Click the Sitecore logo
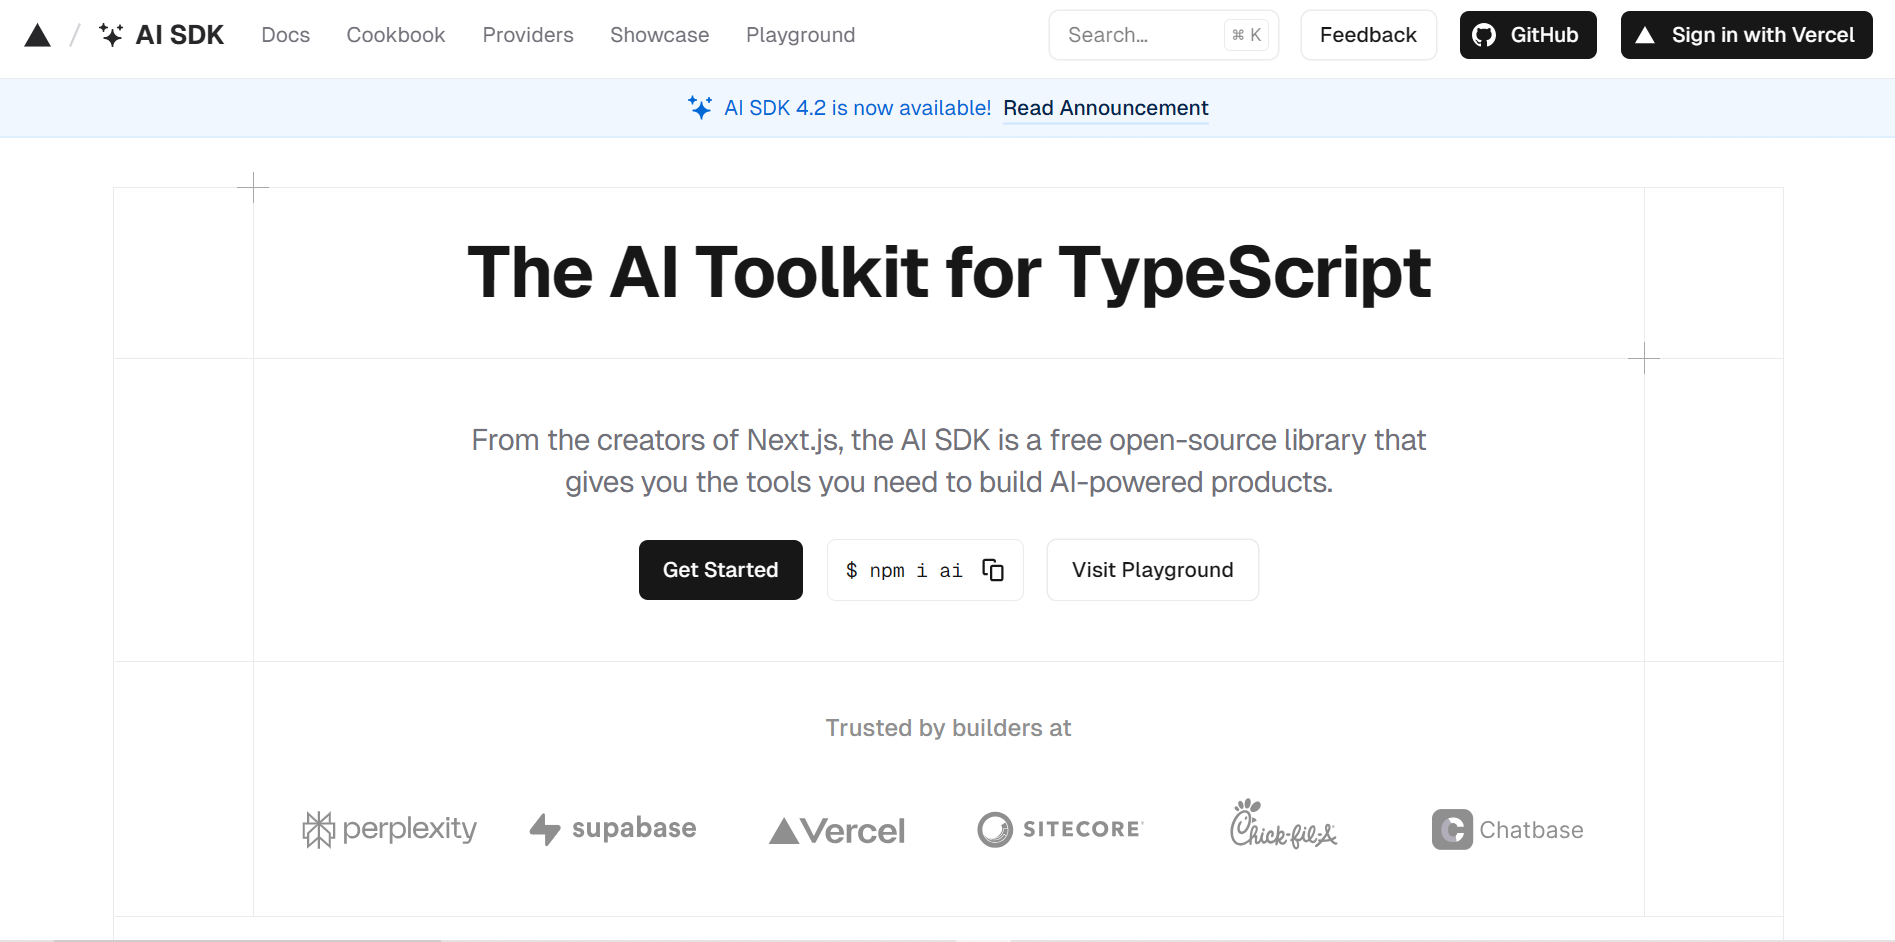Viewport: 1895px width, 942px height. [1060, 829]
